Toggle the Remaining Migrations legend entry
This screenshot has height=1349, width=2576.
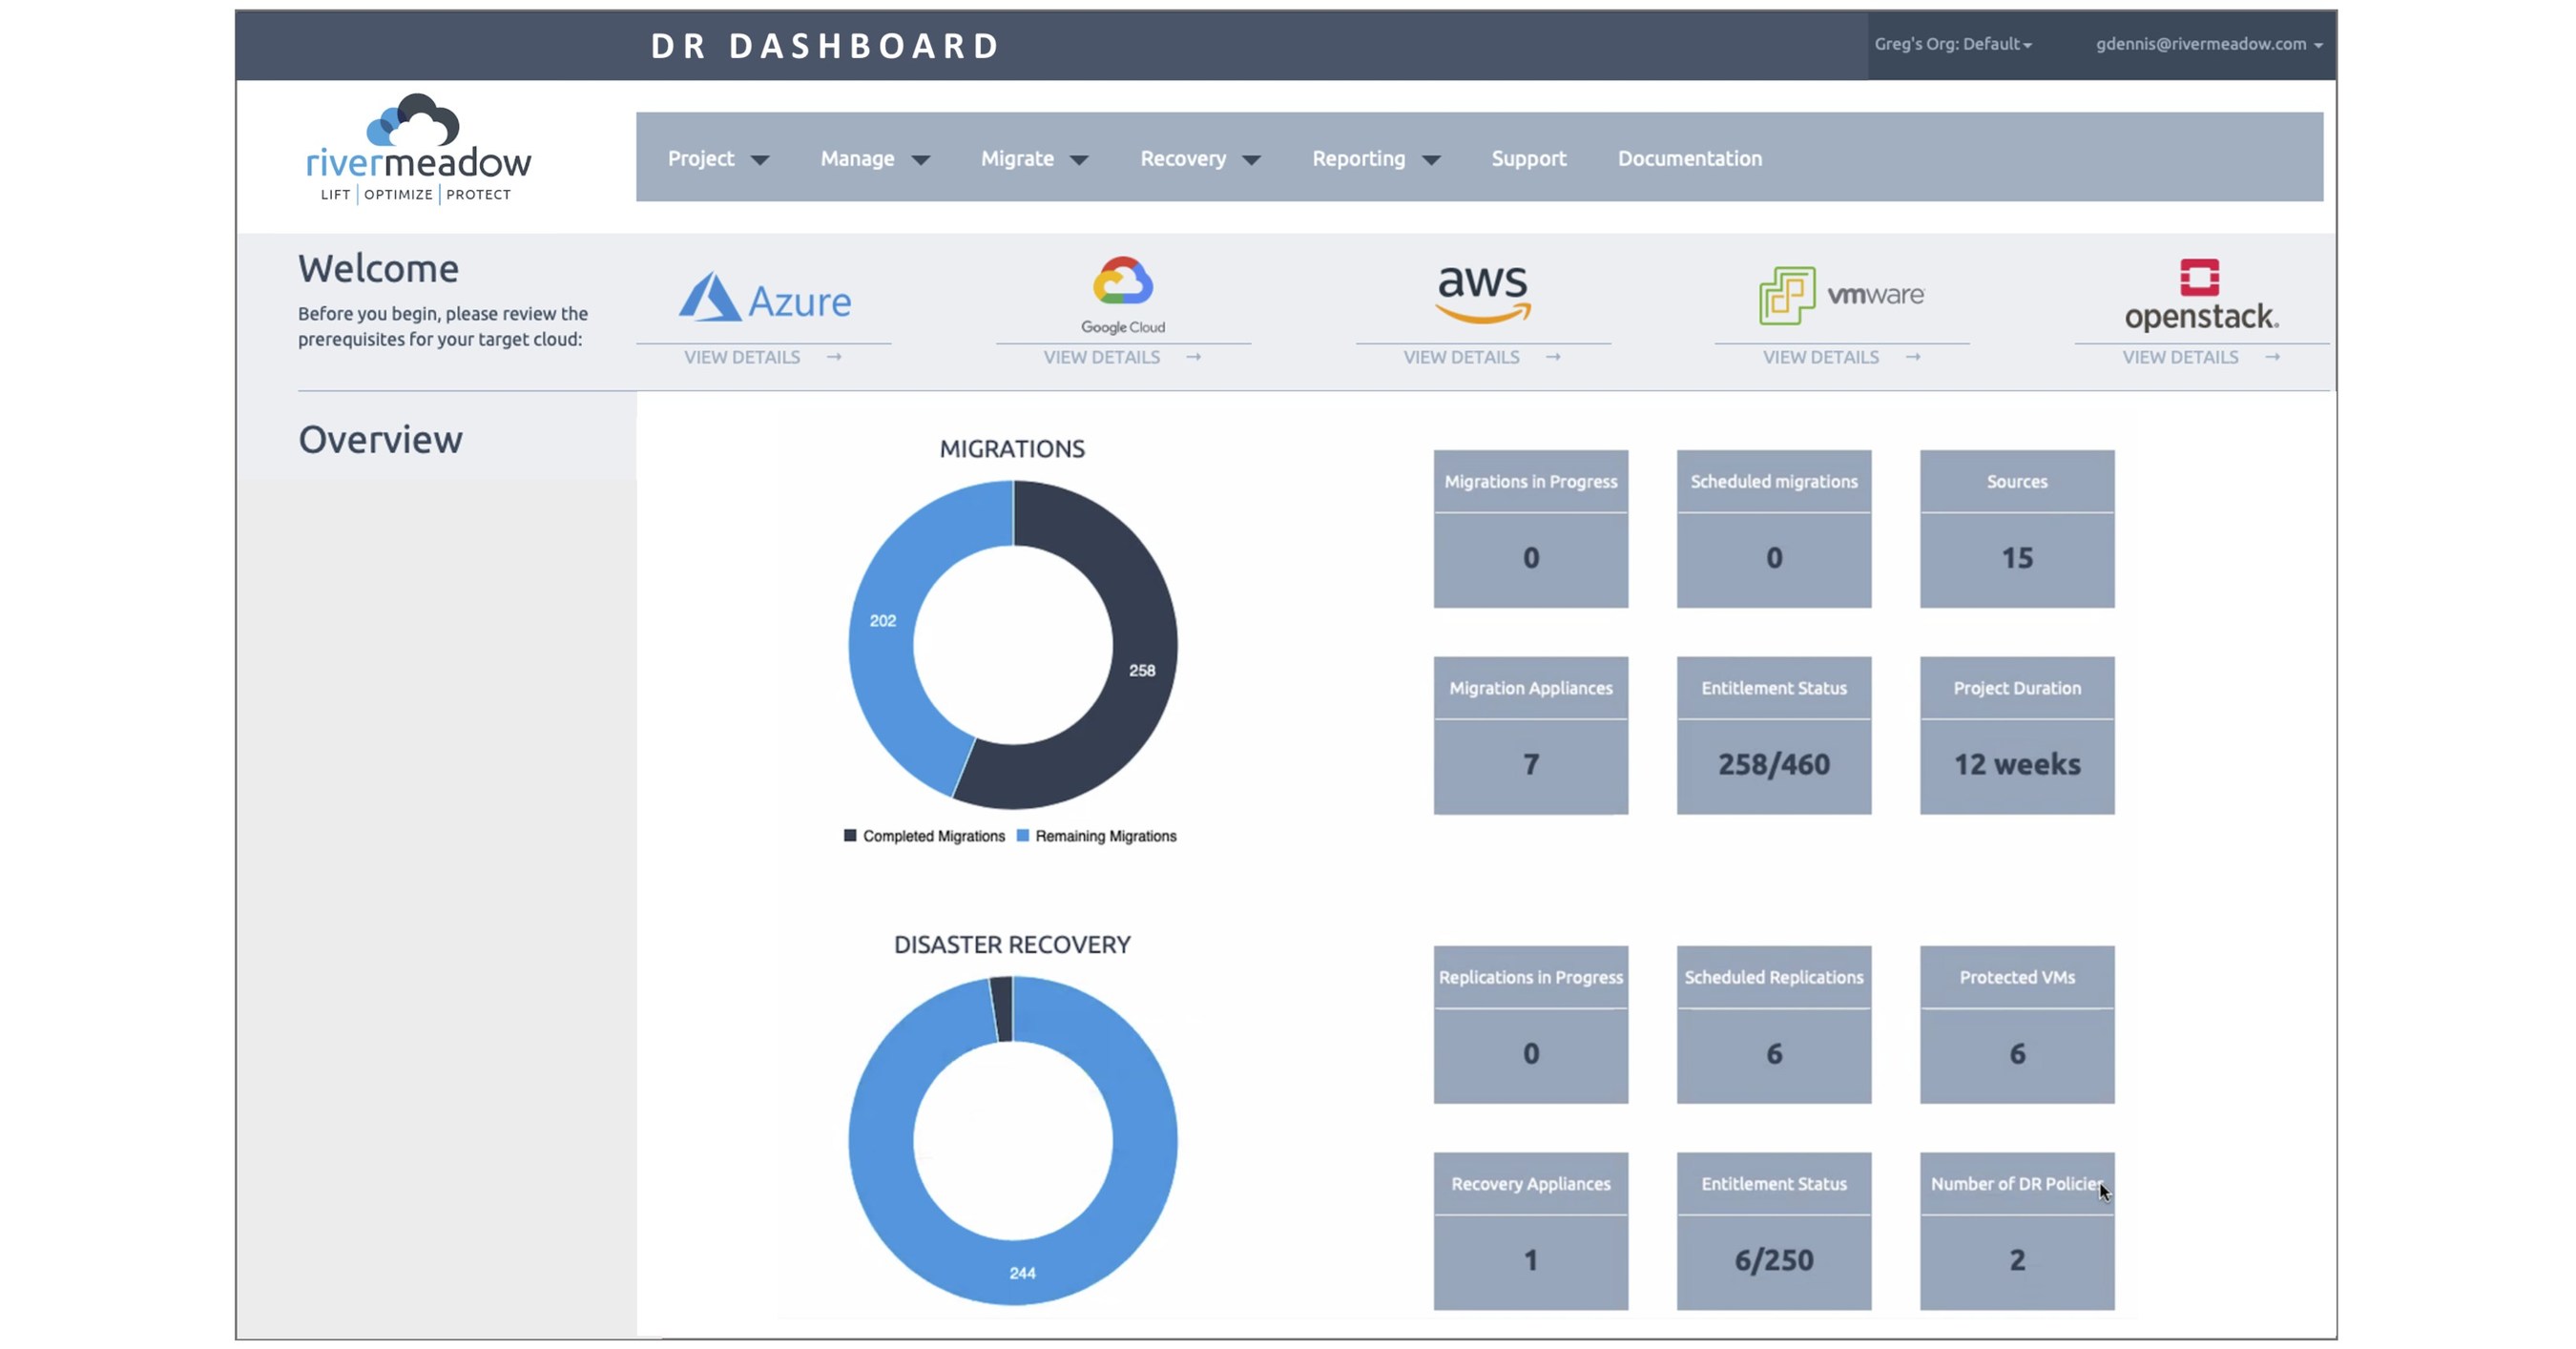point(1097,836)
